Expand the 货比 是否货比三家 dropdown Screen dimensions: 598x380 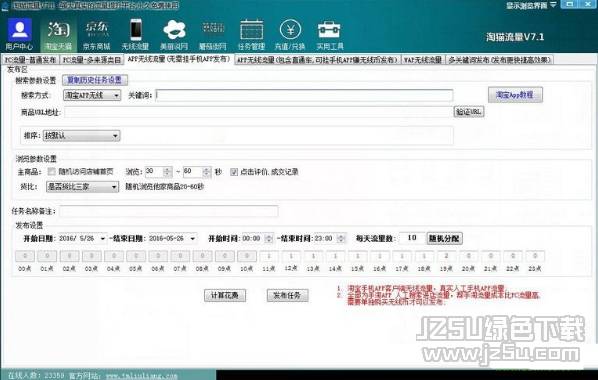82,187
